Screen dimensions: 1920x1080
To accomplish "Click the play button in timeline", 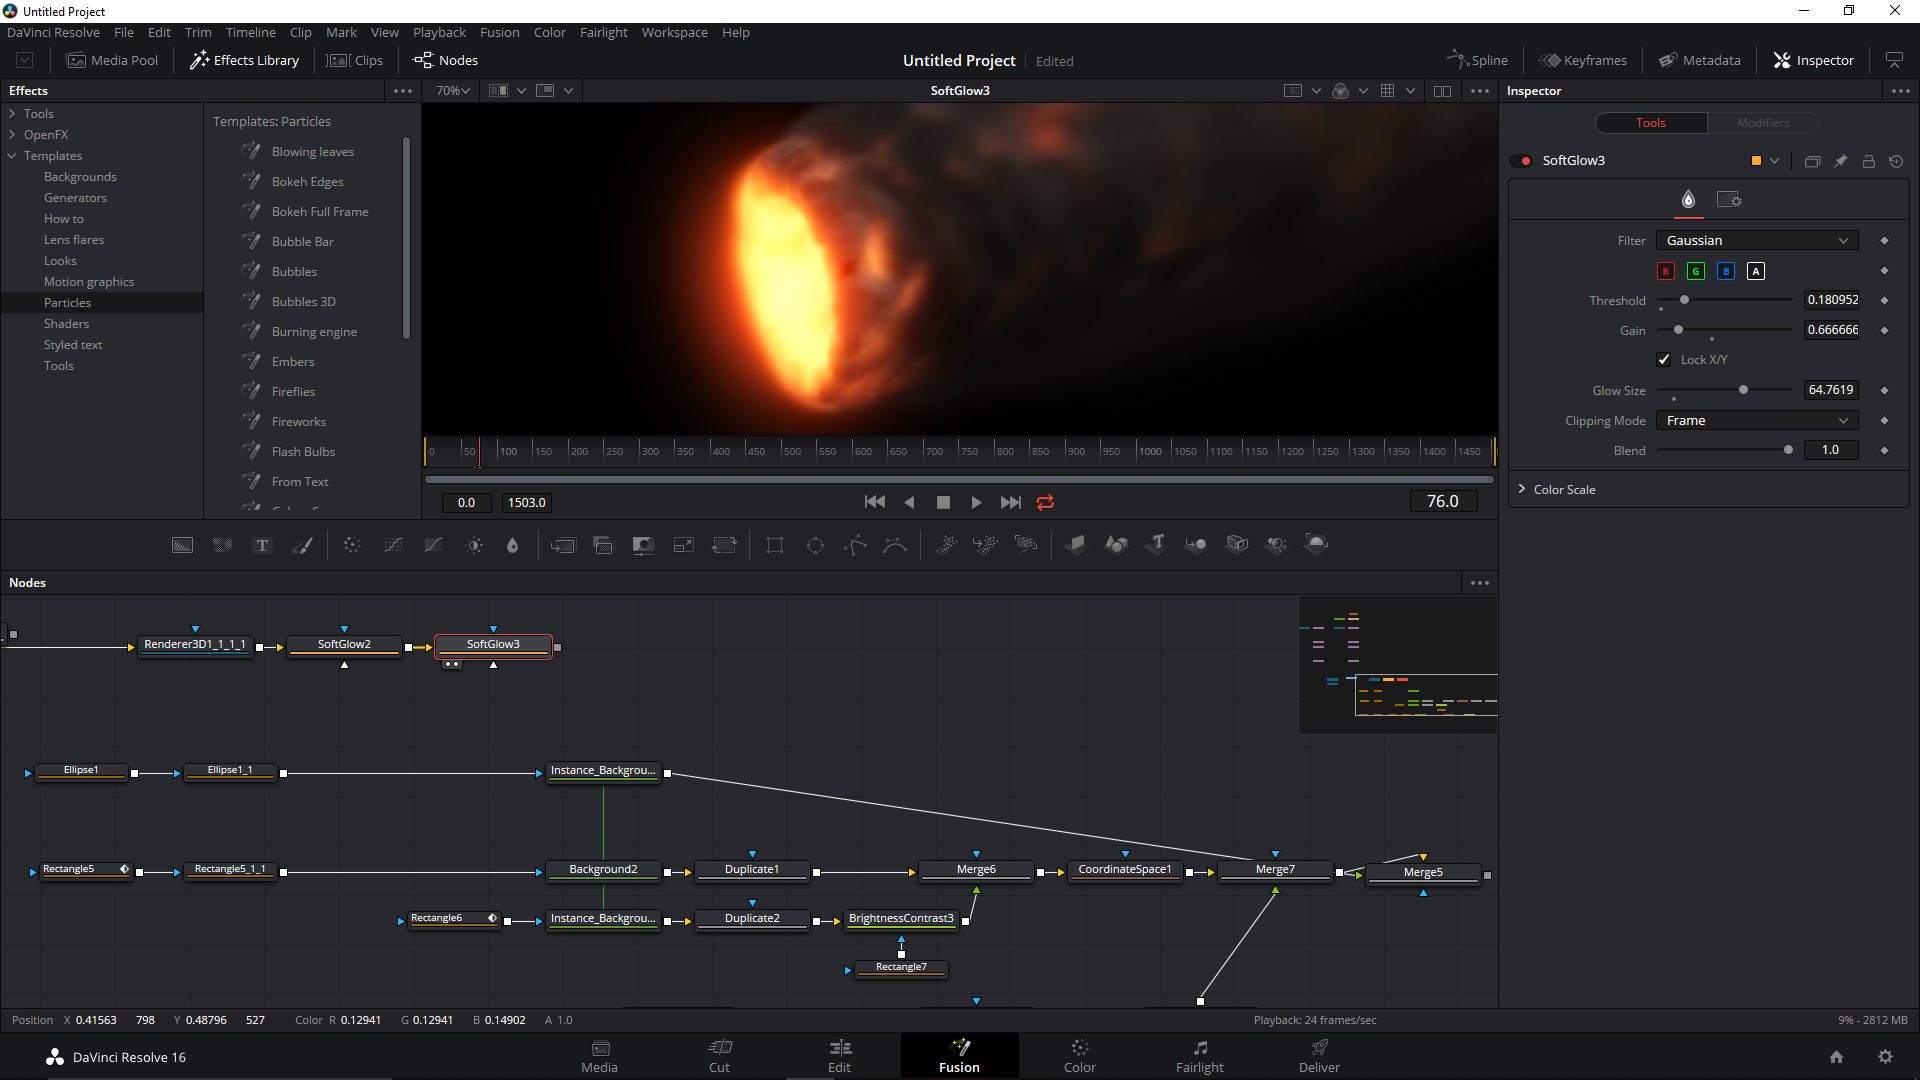I will point(976,501).
